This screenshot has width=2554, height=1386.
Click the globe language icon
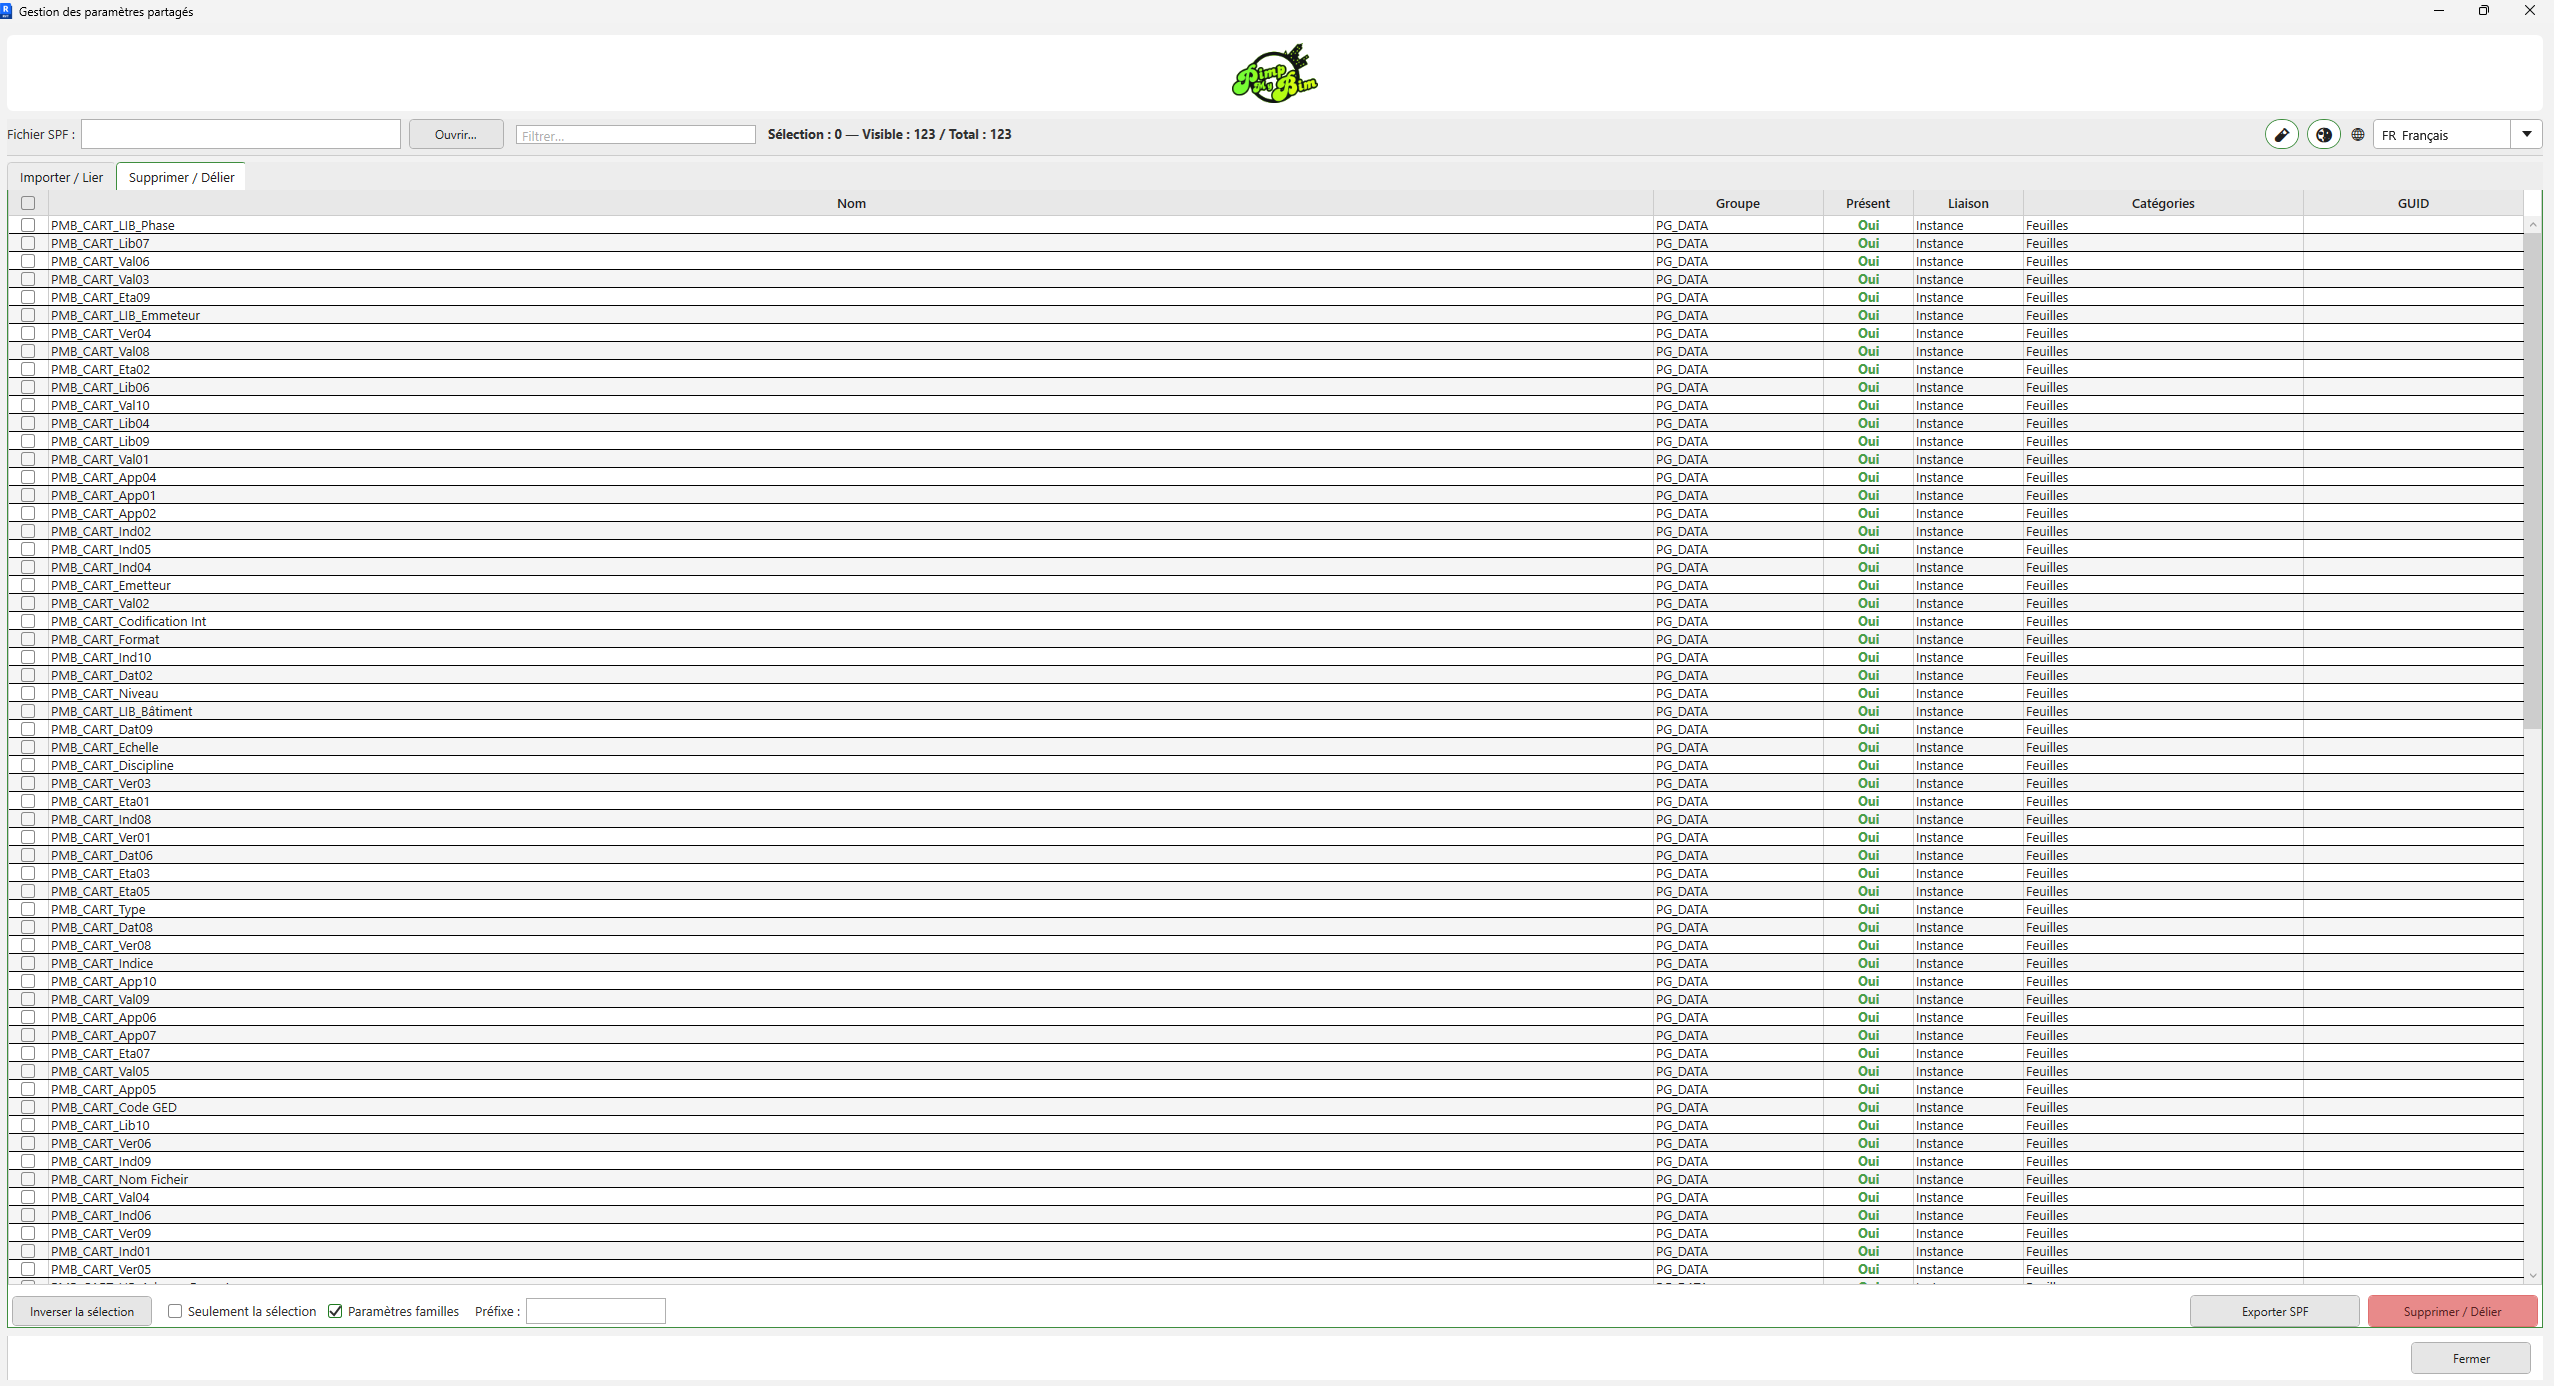pyautogui.click(x=2358, y=134)
